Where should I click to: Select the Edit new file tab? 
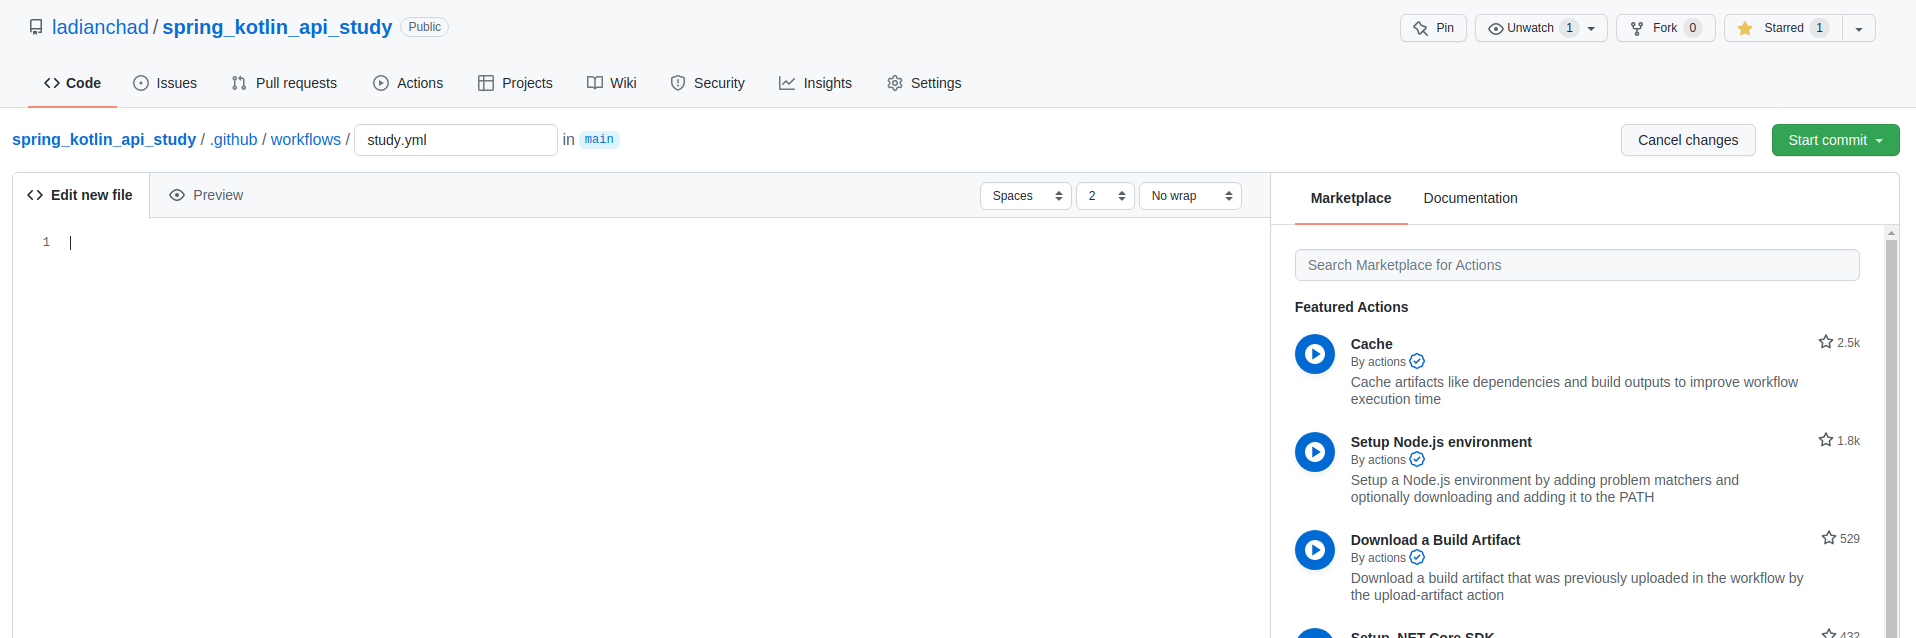click(81, 195)
